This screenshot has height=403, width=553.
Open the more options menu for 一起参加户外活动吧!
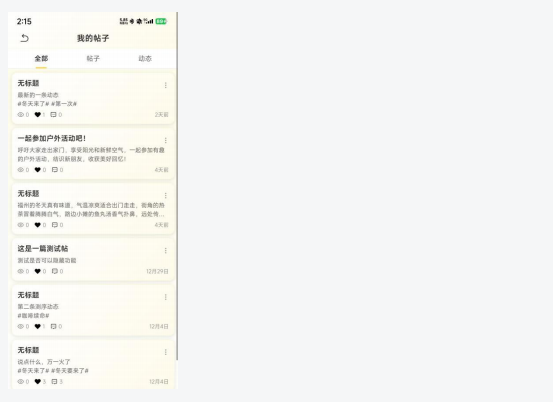click(x=165, y=140)
